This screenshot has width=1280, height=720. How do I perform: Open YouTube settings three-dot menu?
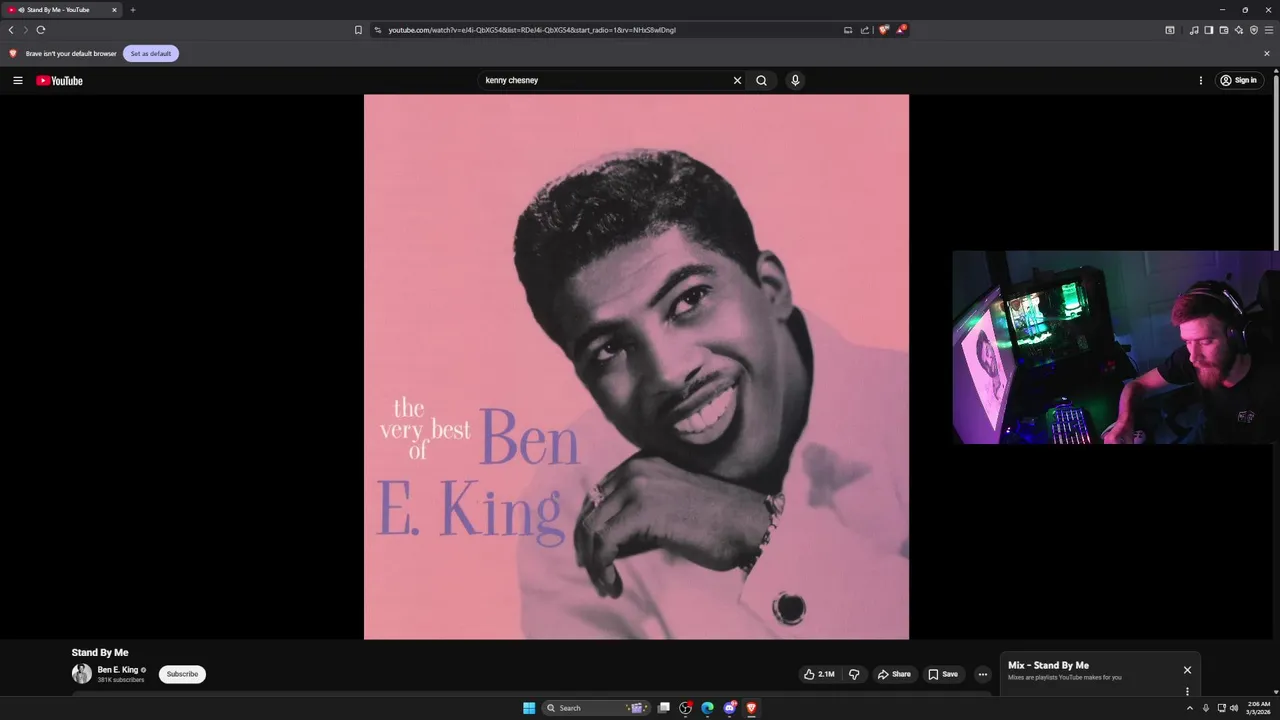(1201, 80)
